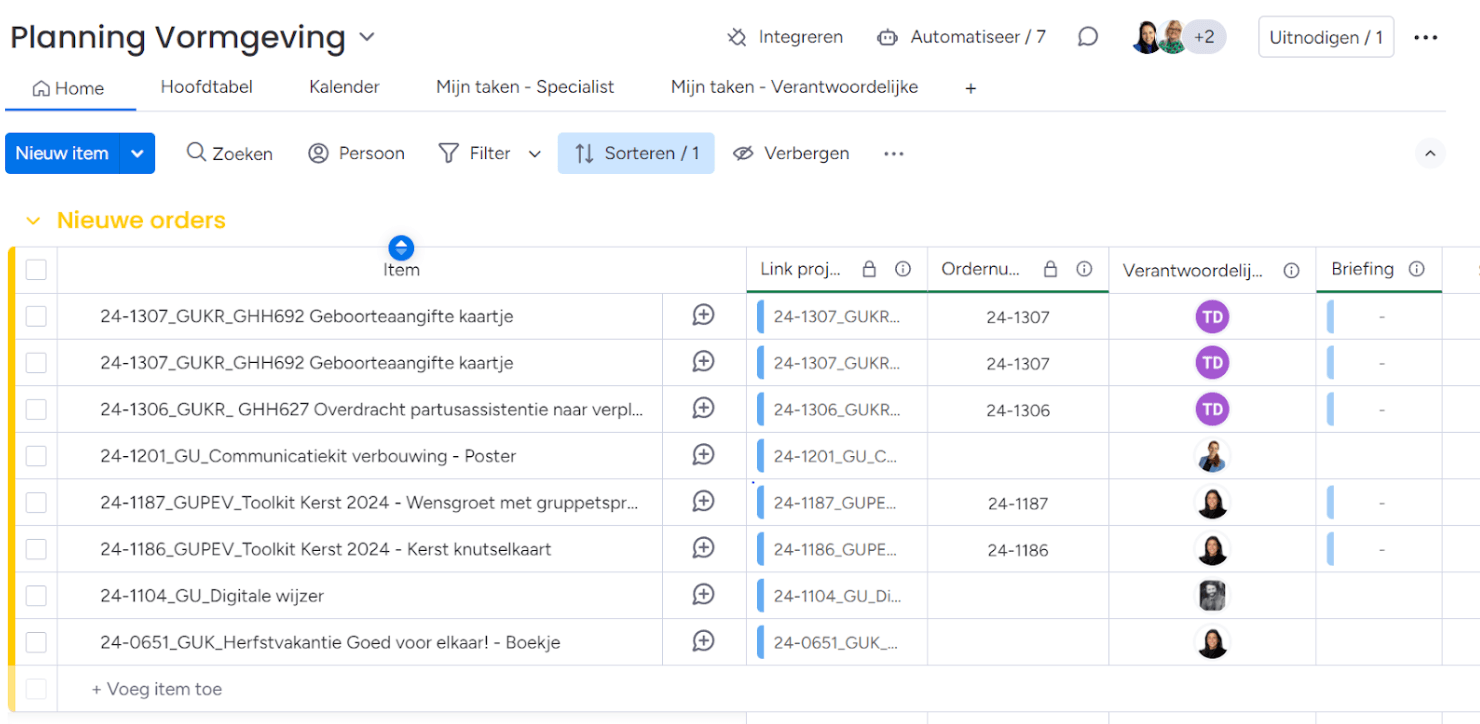Open TD's avatar in the Verantwoordelijke column
This screenshot has height=724, width=1480.
[x=1211, y=315]
